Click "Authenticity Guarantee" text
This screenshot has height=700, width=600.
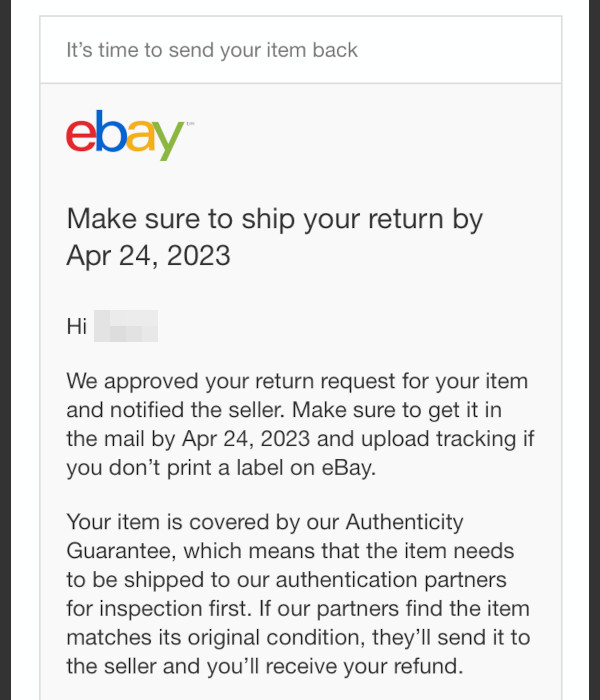tap(265, 536)
